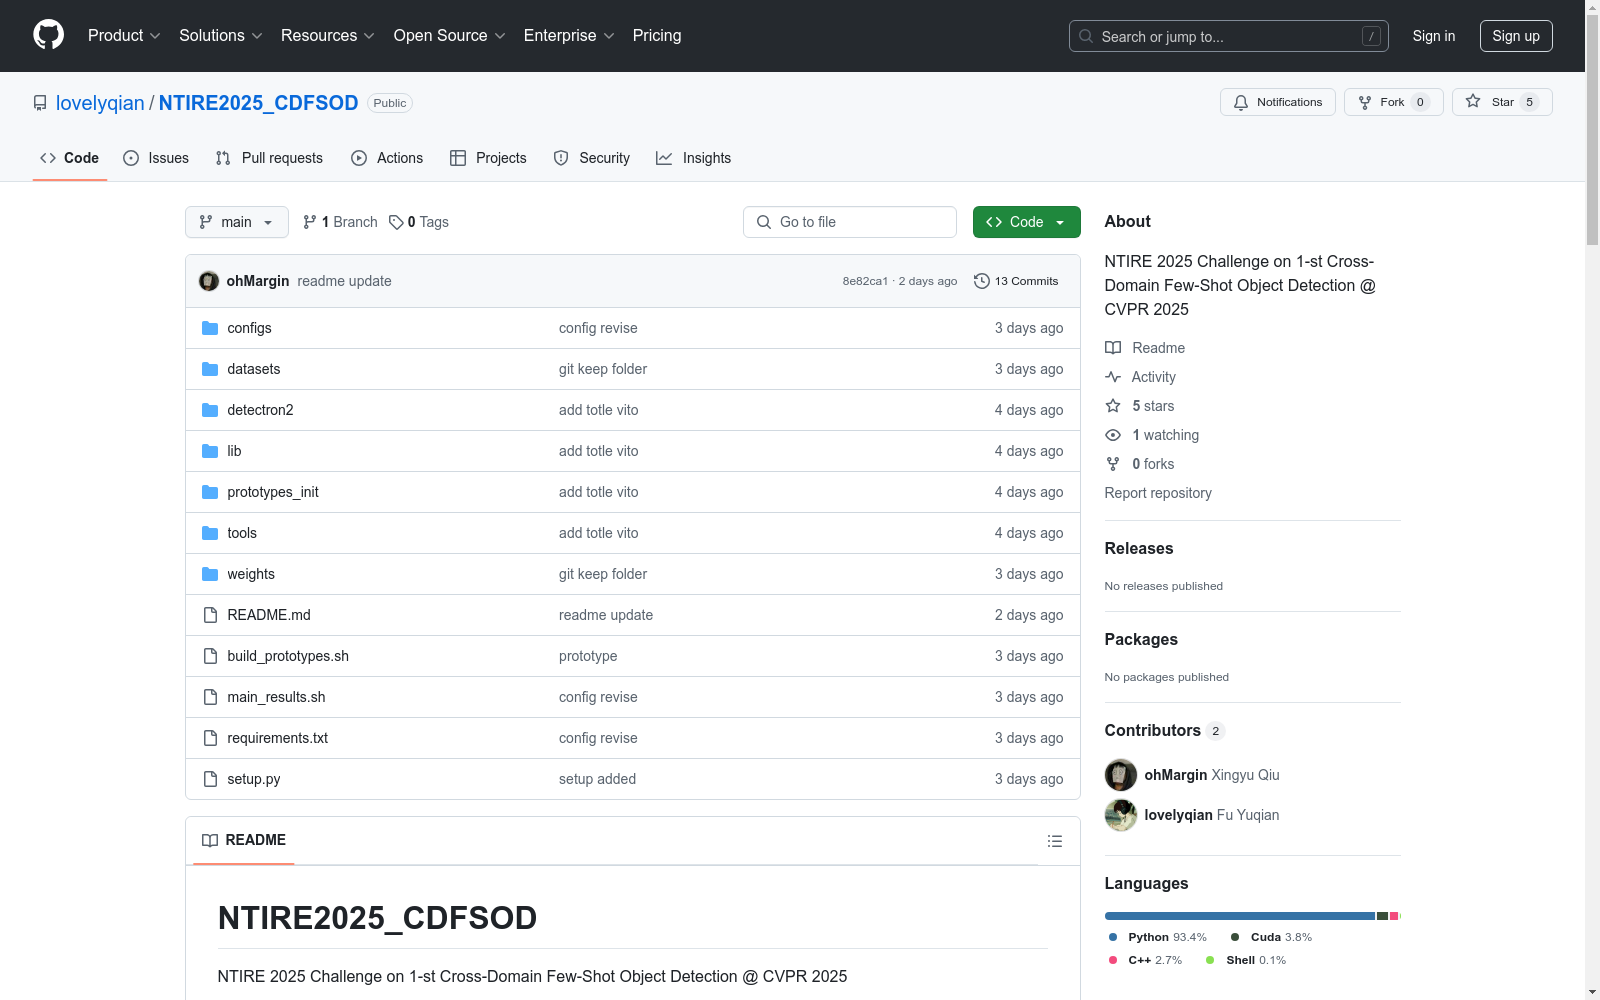Click the Notifications bell icon
1600x1000 pixels.
pyautogui.click(x=1241, y=102)
